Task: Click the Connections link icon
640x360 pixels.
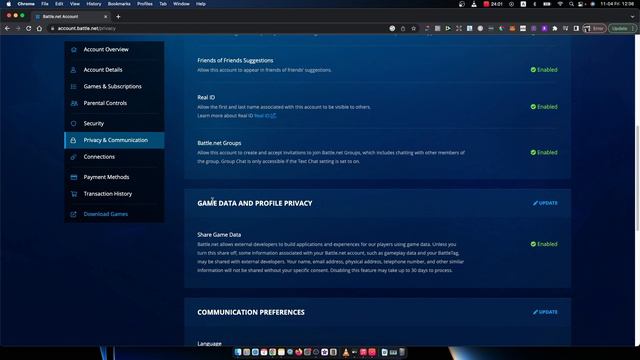Action: point(73,157)
